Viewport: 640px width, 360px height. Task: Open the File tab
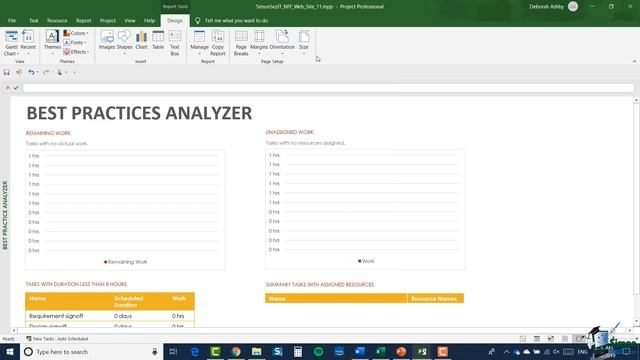[12, 20]
